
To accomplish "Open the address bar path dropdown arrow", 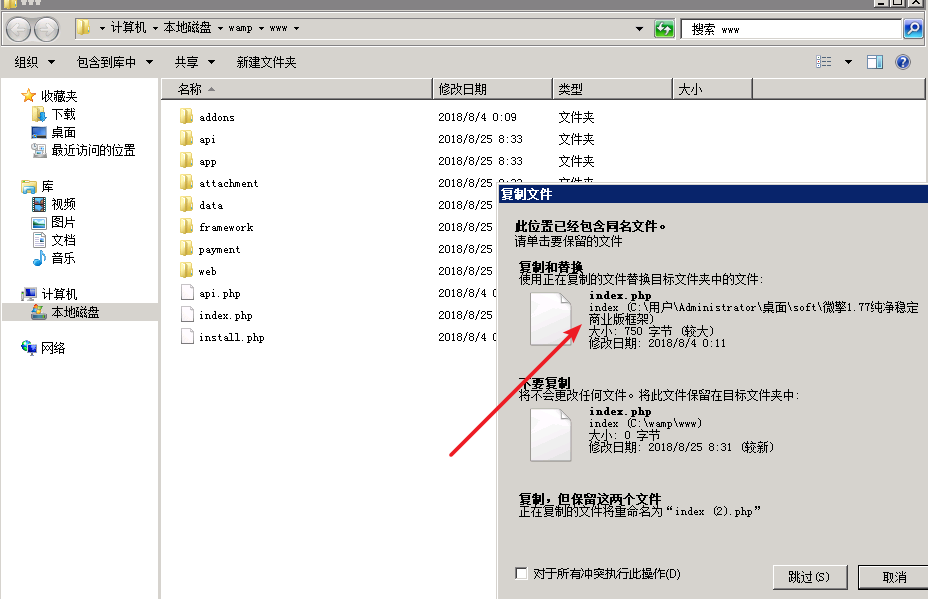I will point(637,28).
